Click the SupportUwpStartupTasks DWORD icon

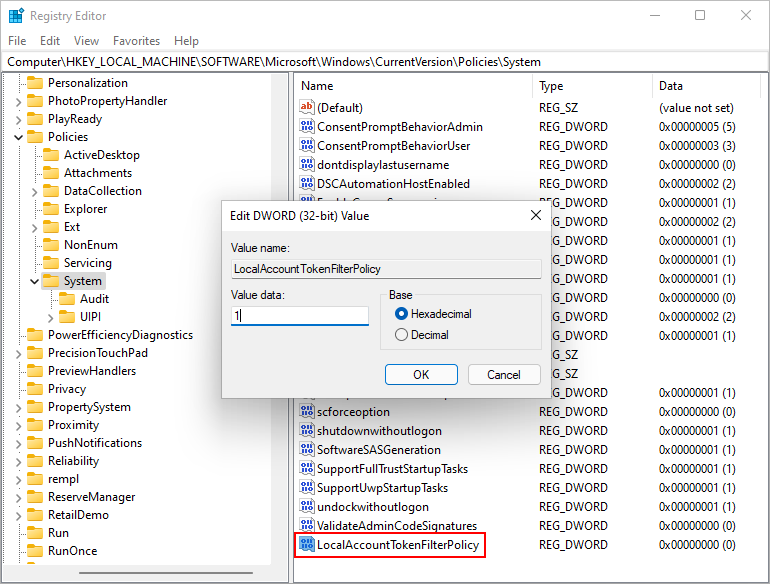(x=306, y=487)
